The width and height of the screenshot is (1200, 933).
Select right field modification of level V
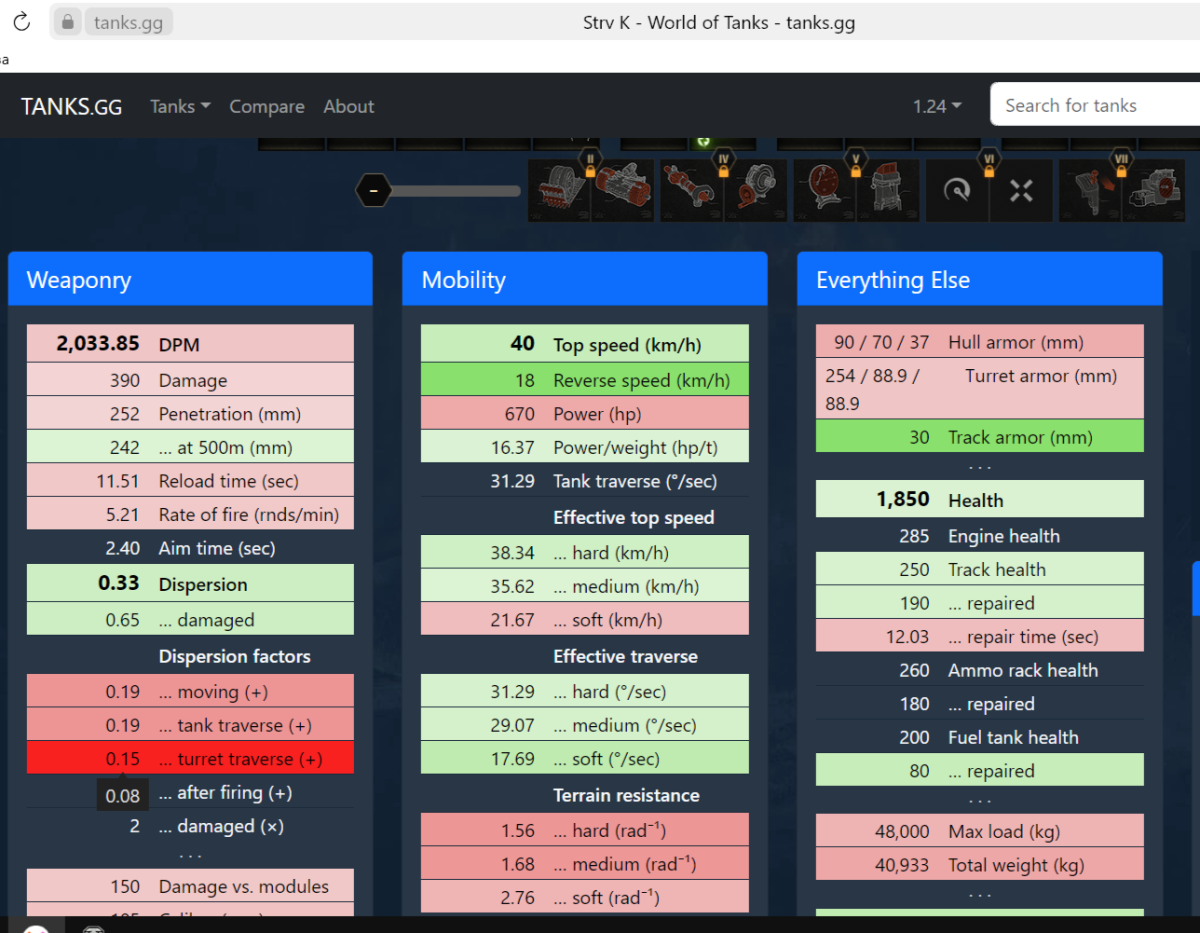887,191
